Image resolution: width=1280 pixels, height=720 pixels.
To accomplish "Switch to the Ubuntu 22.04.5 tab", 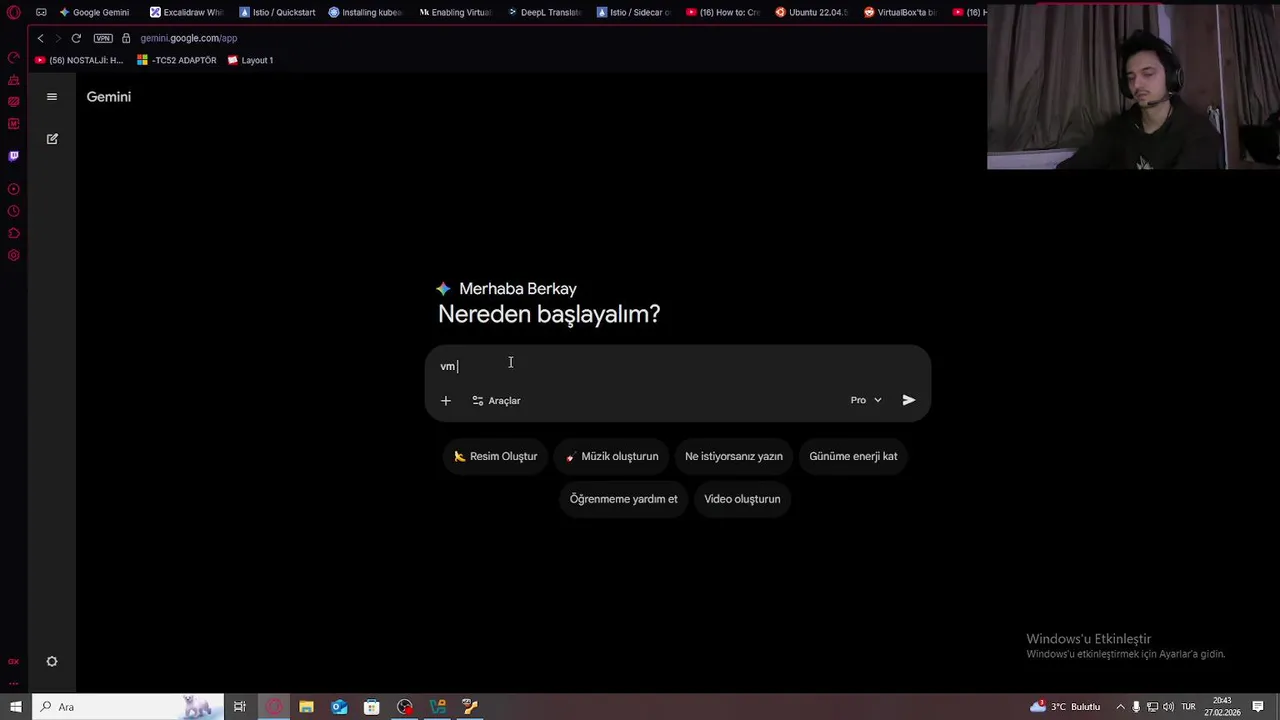I will coord(812,13).
